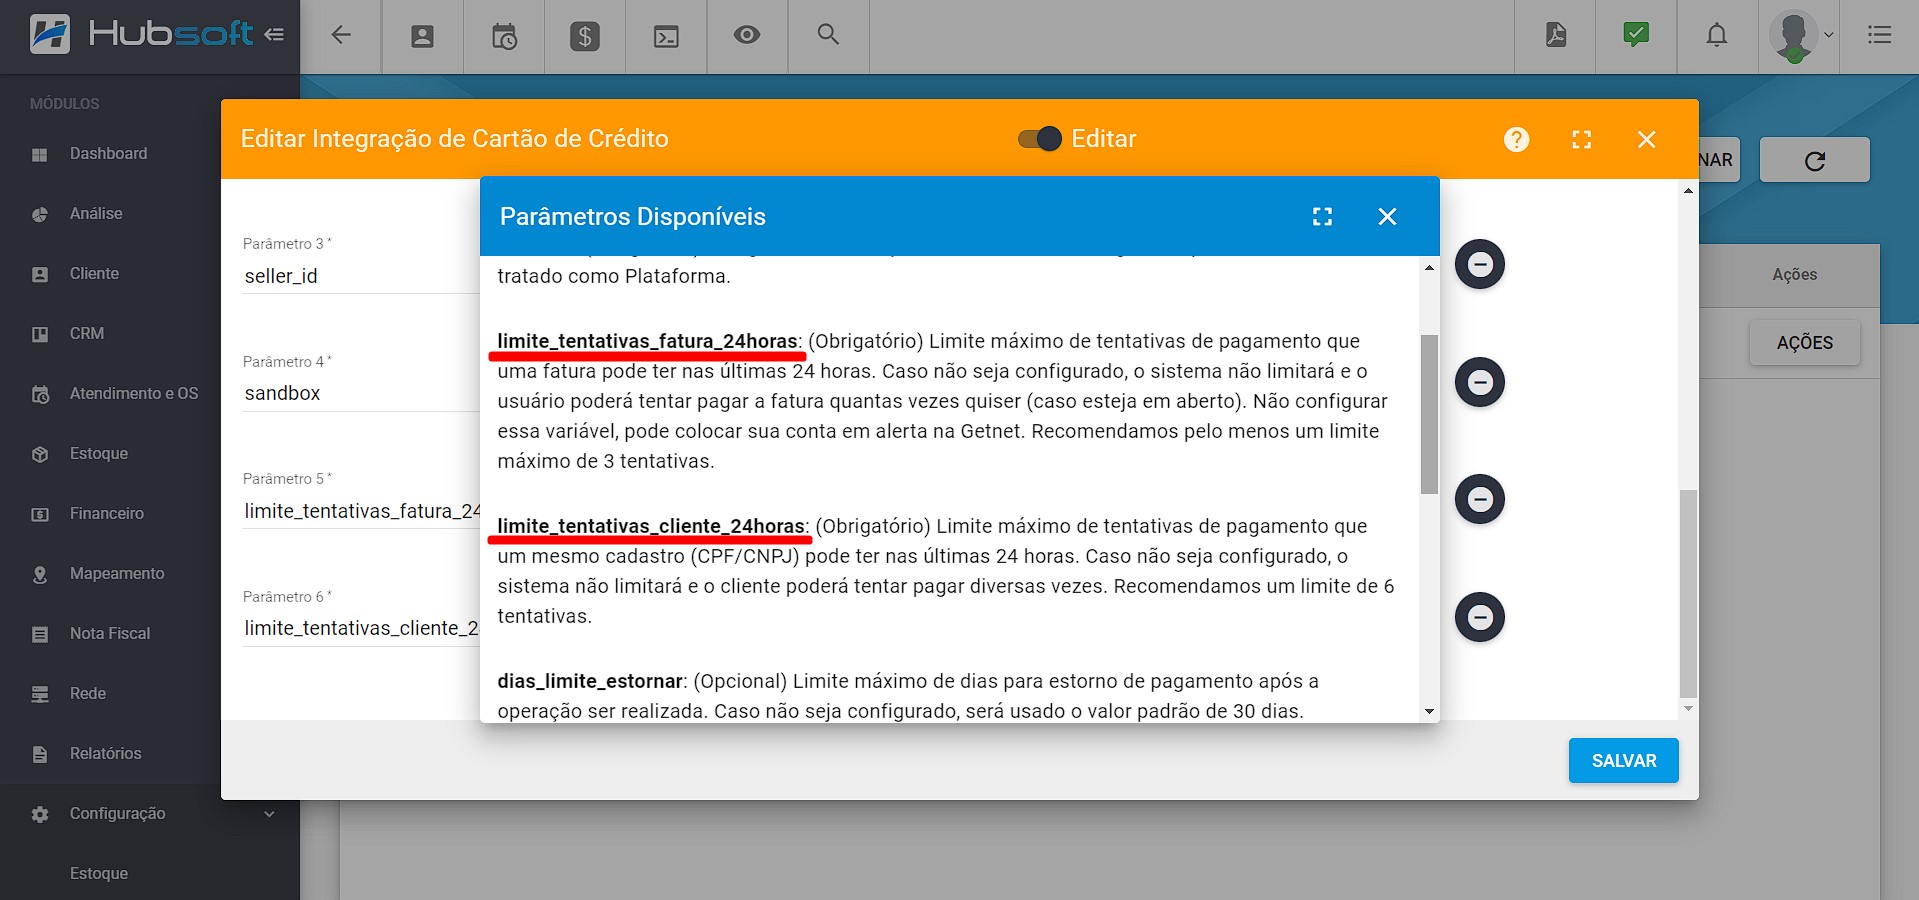The image size is (1919, 900).
Task: Click limite_tentativas_cliente_24horas parameter name
Action: (651, 526)
